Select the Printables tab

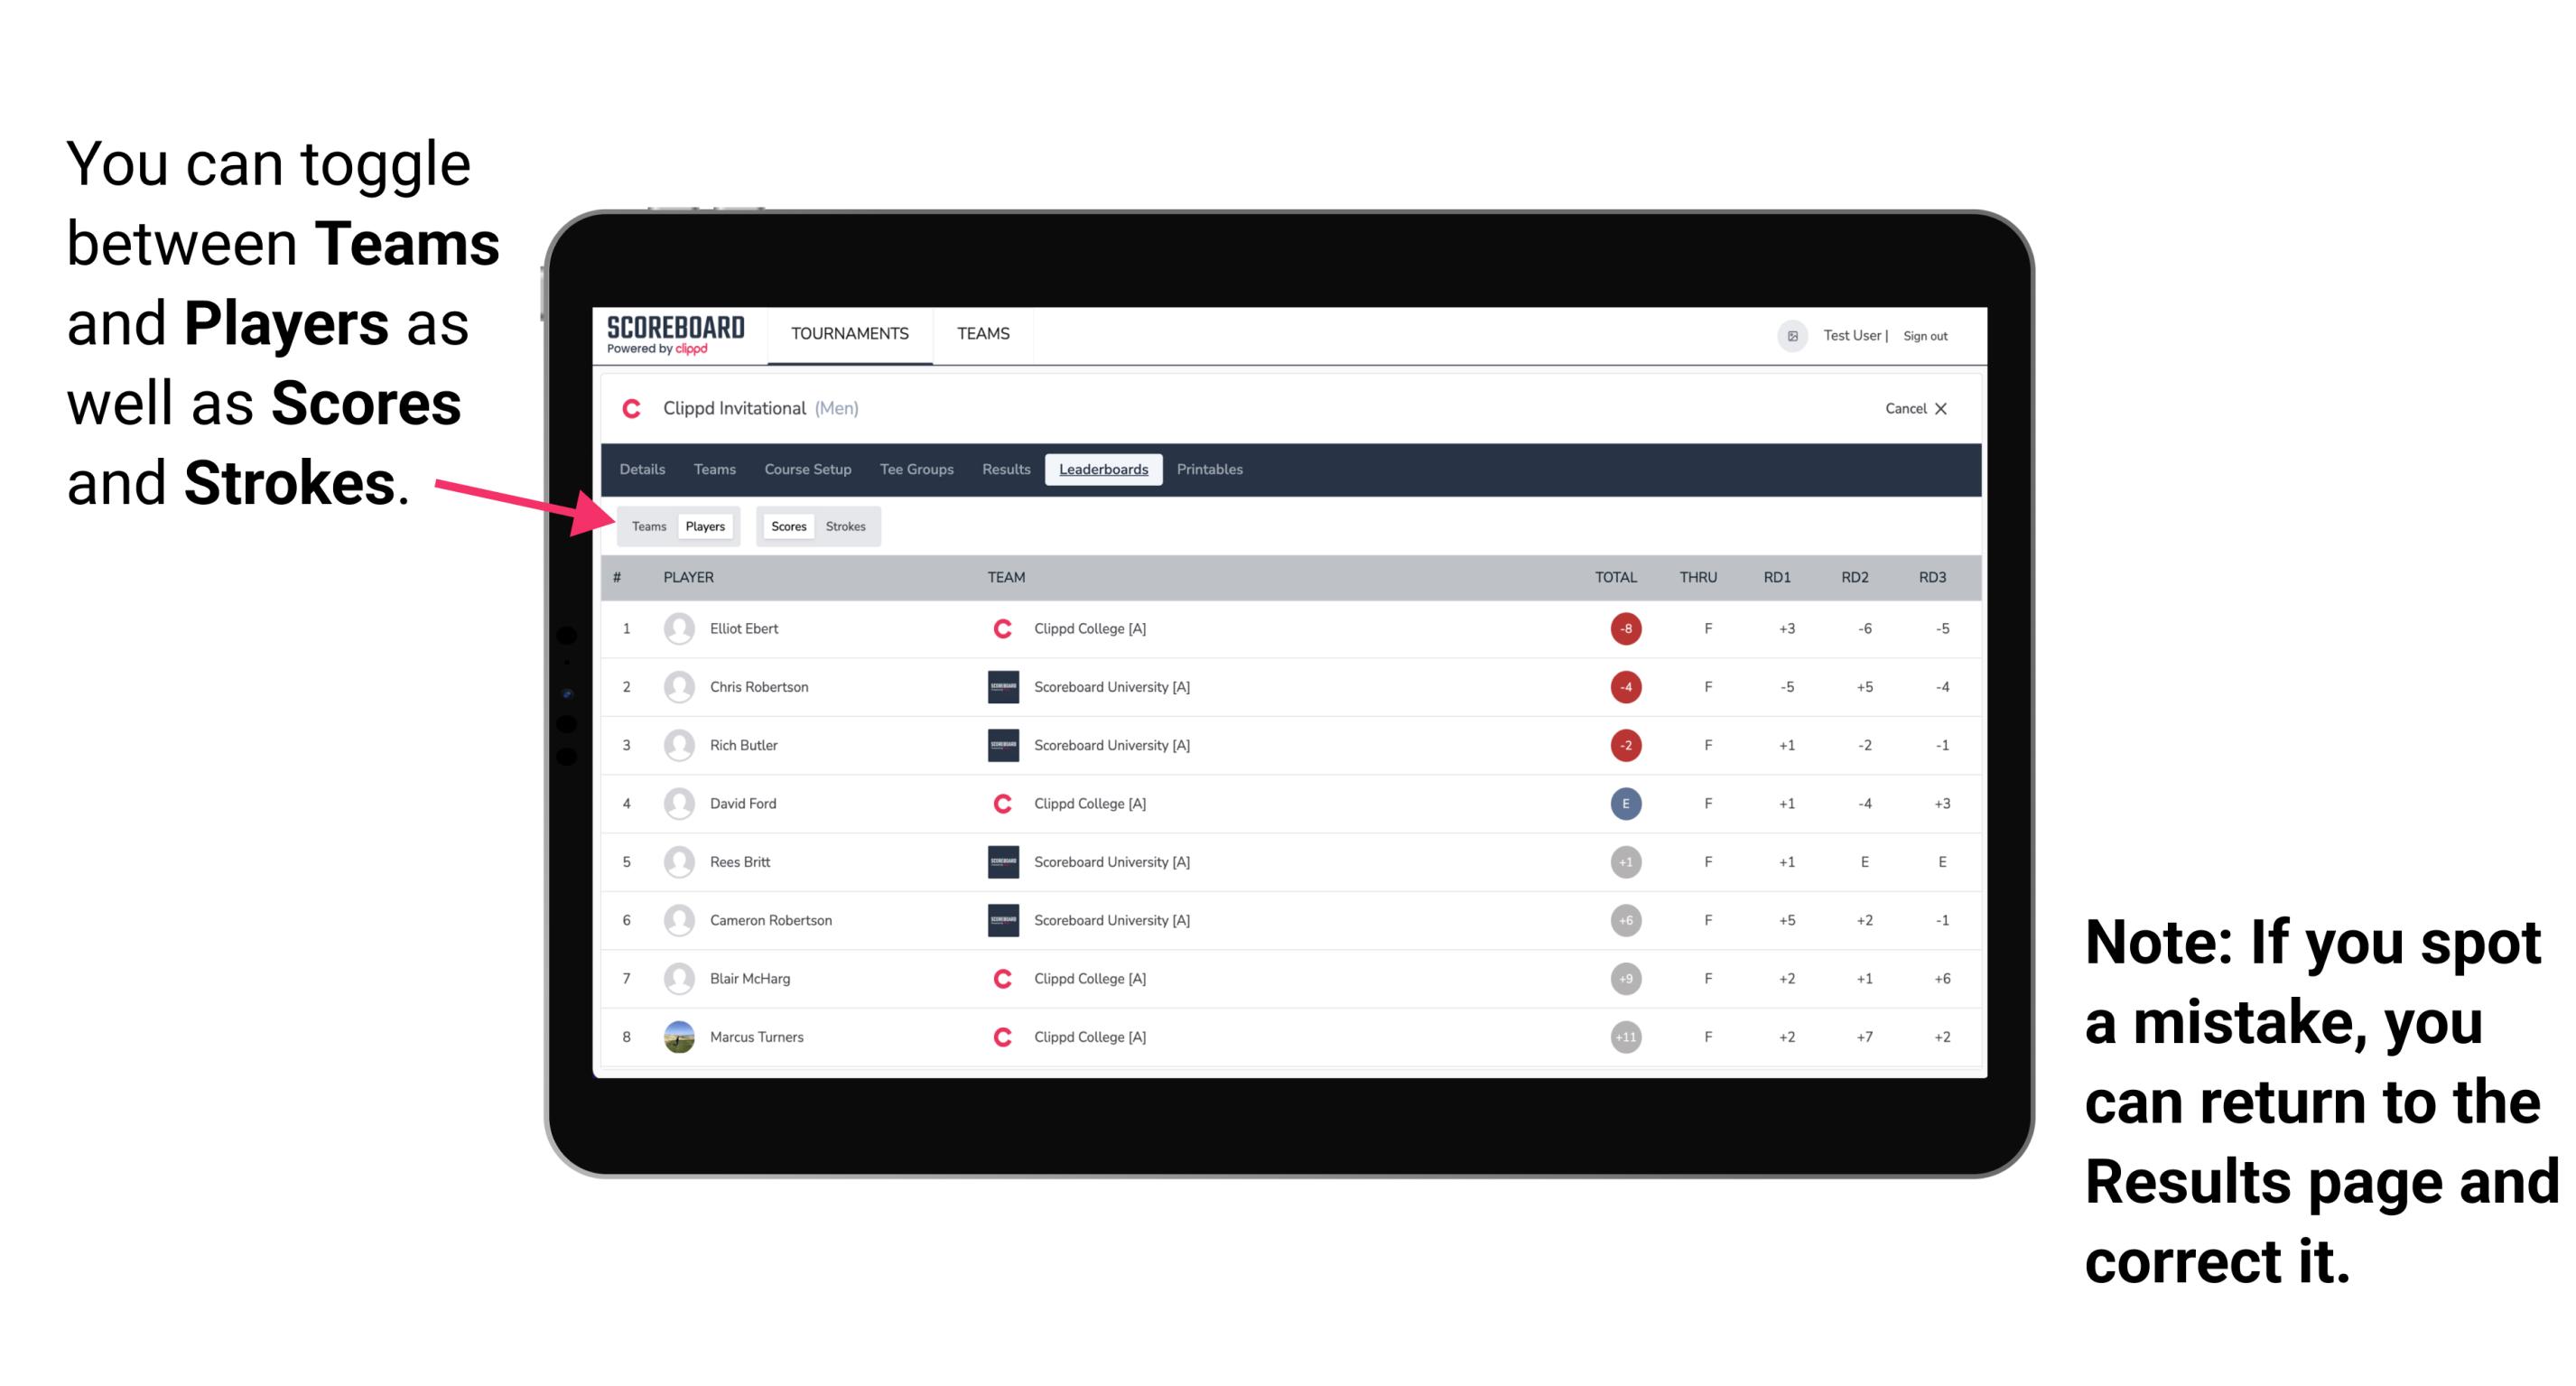[1211, 470]
